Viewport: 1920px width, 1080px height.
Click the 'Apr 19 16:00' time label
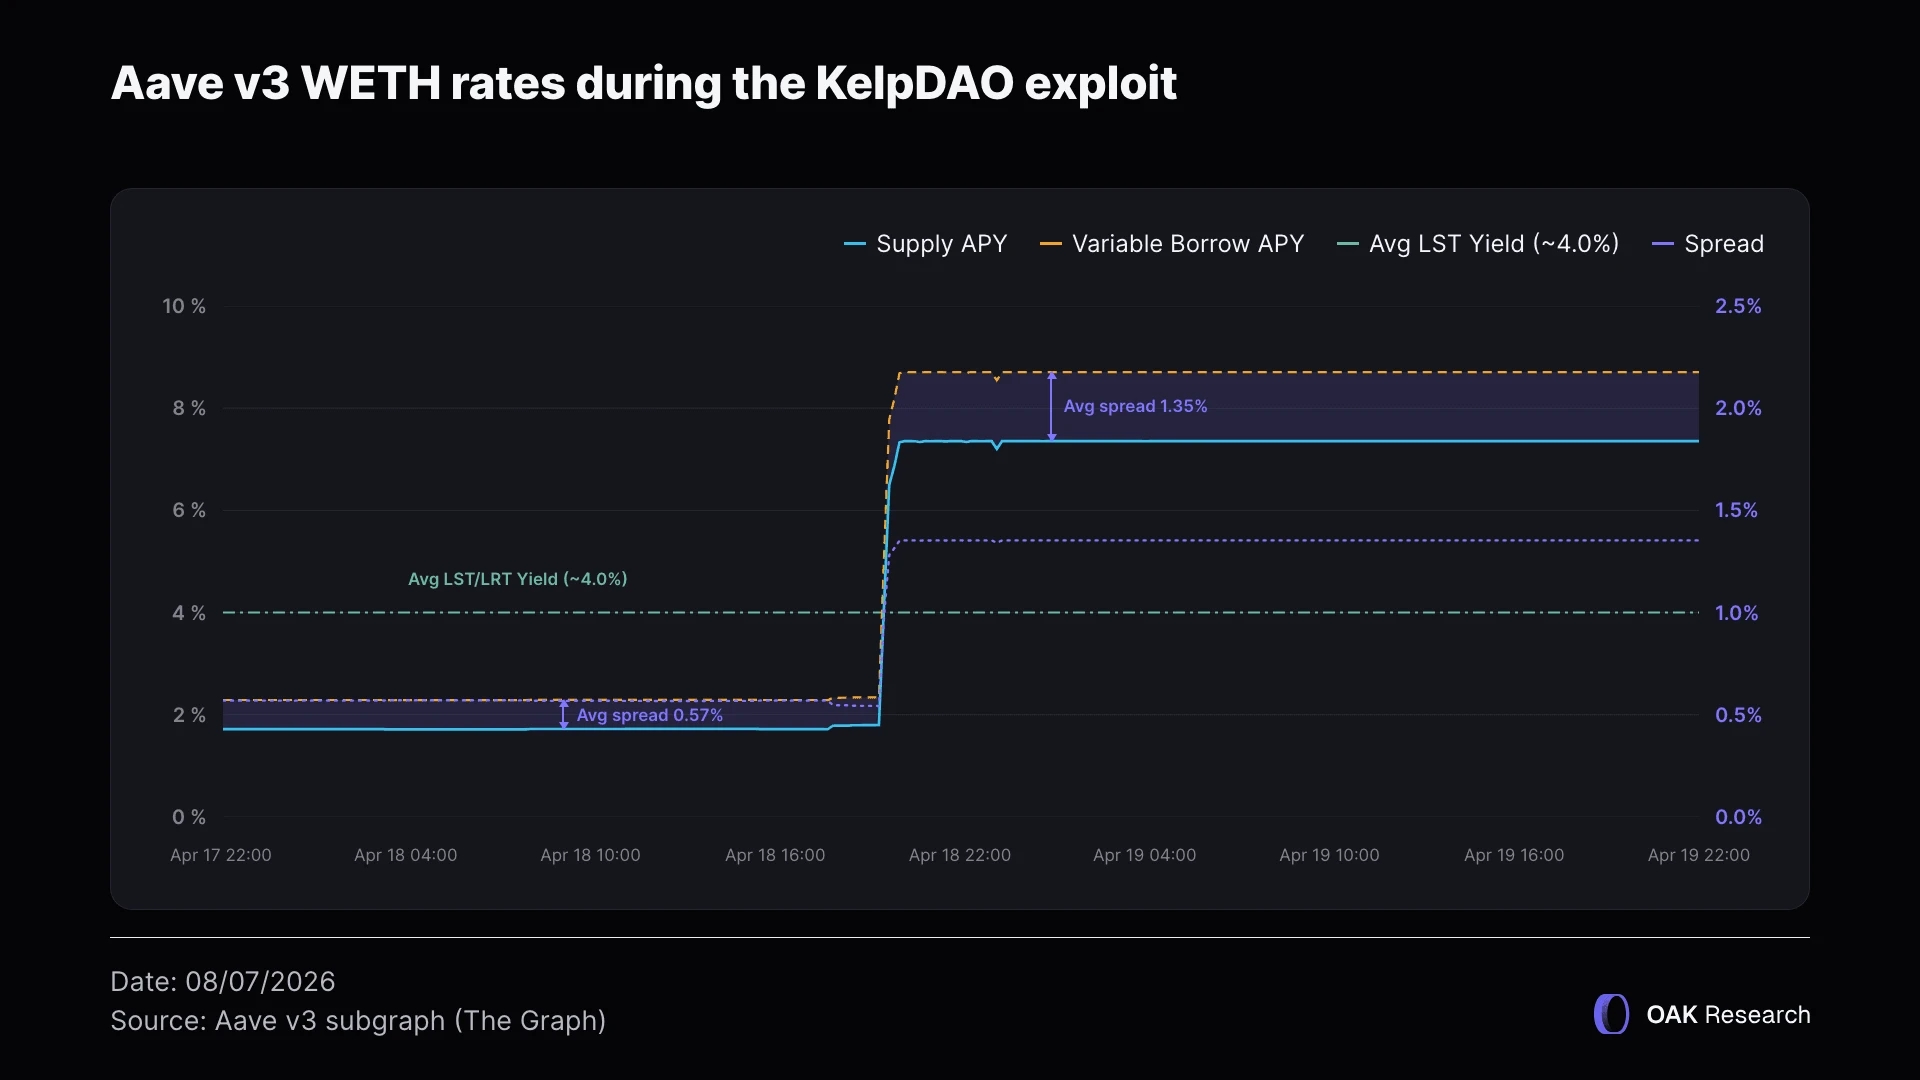(1514, 855)
